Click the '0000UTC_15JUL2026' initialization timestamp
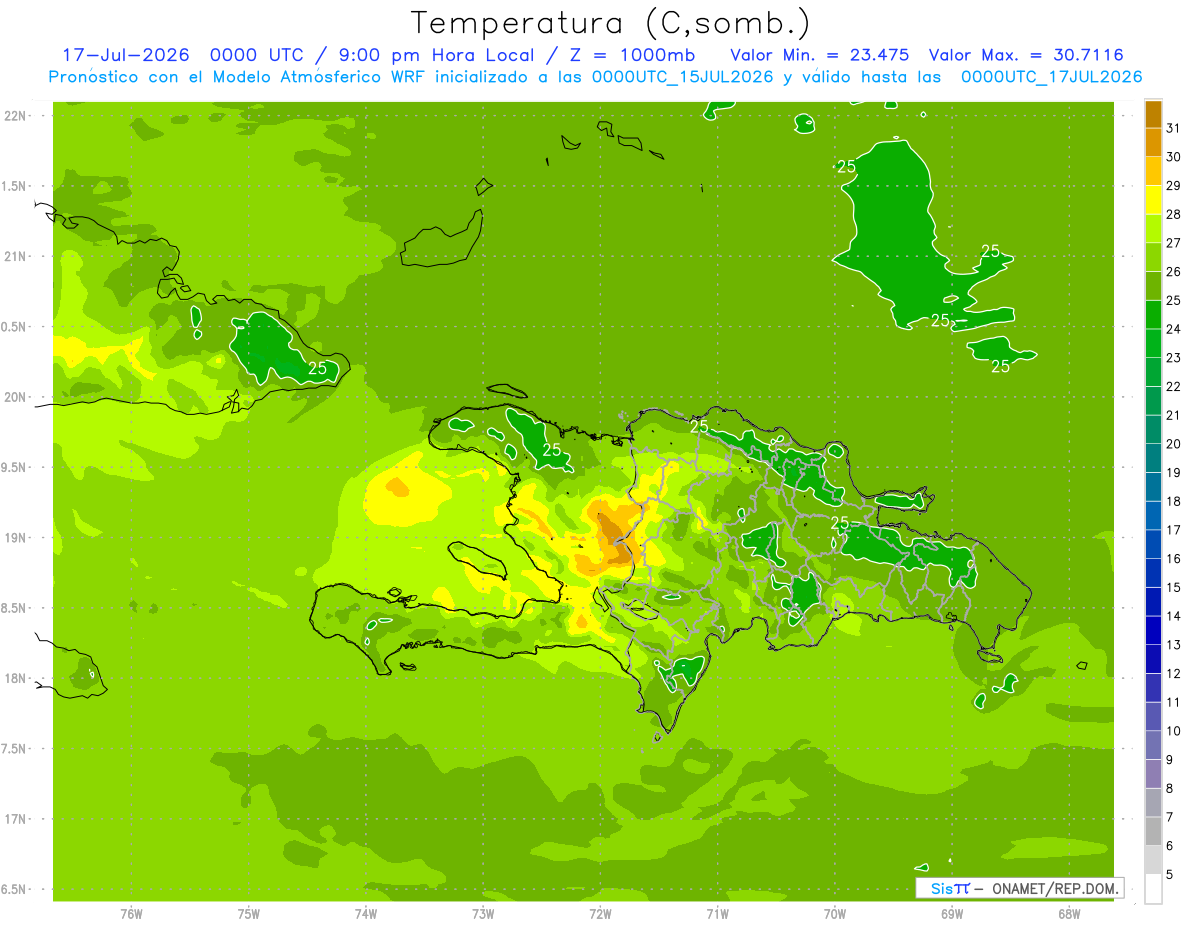This screenshot has width=1200, height=927. [x=683, y=77]
